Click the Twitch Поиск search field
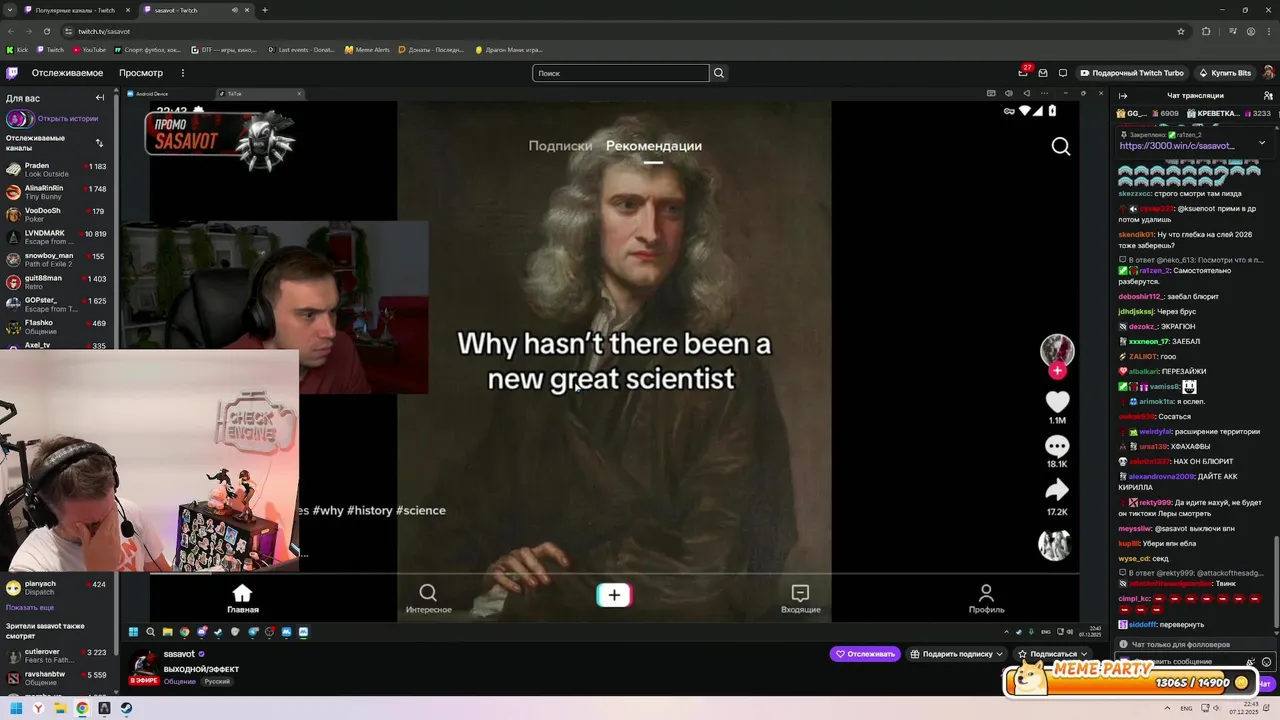This screenshot has width=1280, height=720. pos(621,73)
